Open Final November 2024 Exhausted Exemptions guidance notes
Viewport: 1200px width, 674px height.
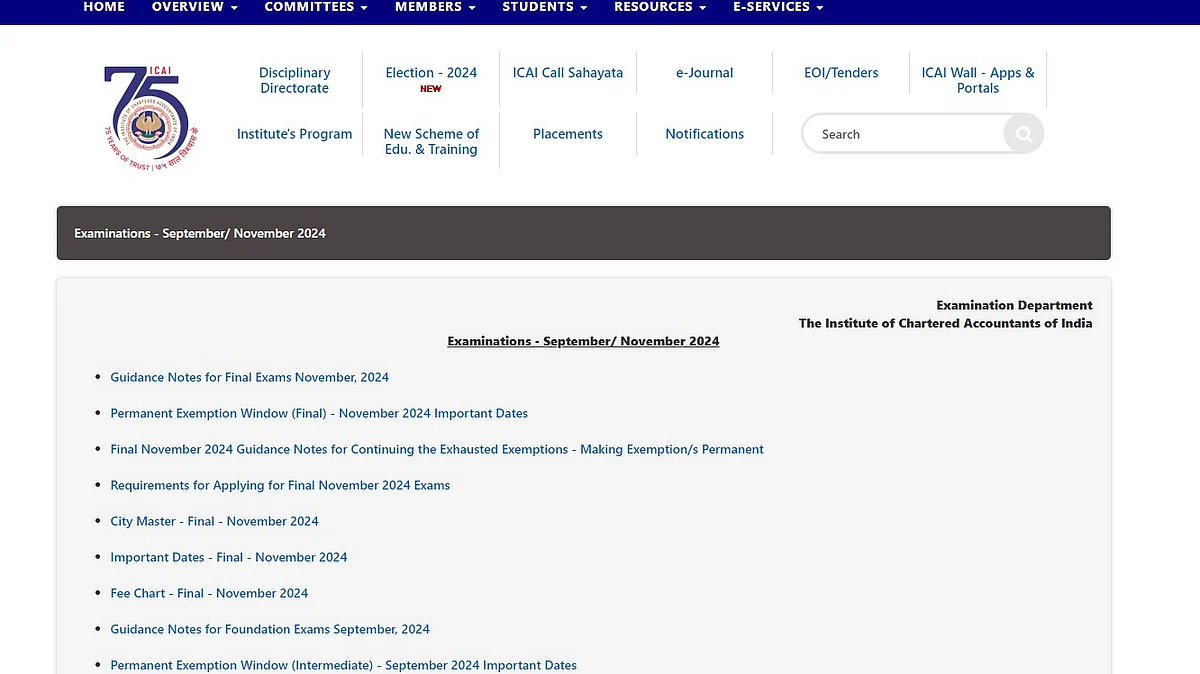click(437, 449)
